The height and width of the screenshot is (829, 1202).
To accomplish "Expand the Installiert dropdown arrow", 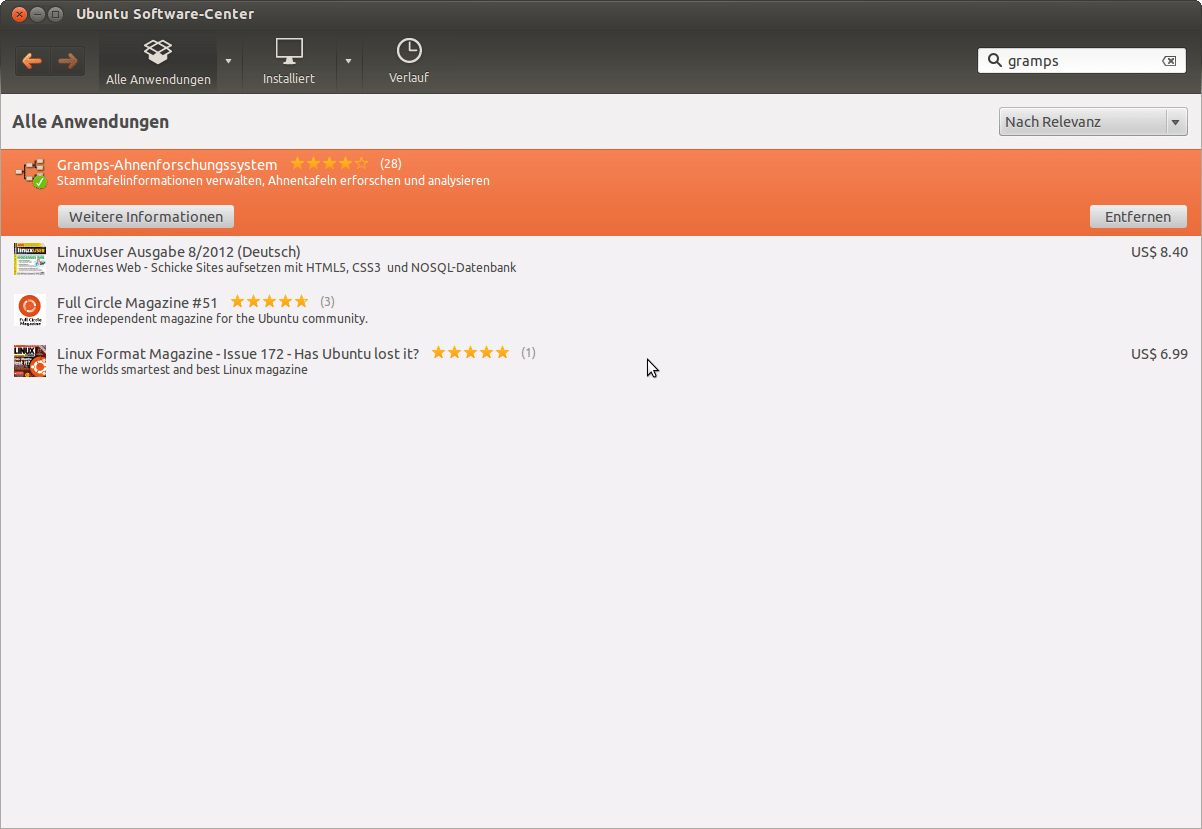I will tap(348, 61).
